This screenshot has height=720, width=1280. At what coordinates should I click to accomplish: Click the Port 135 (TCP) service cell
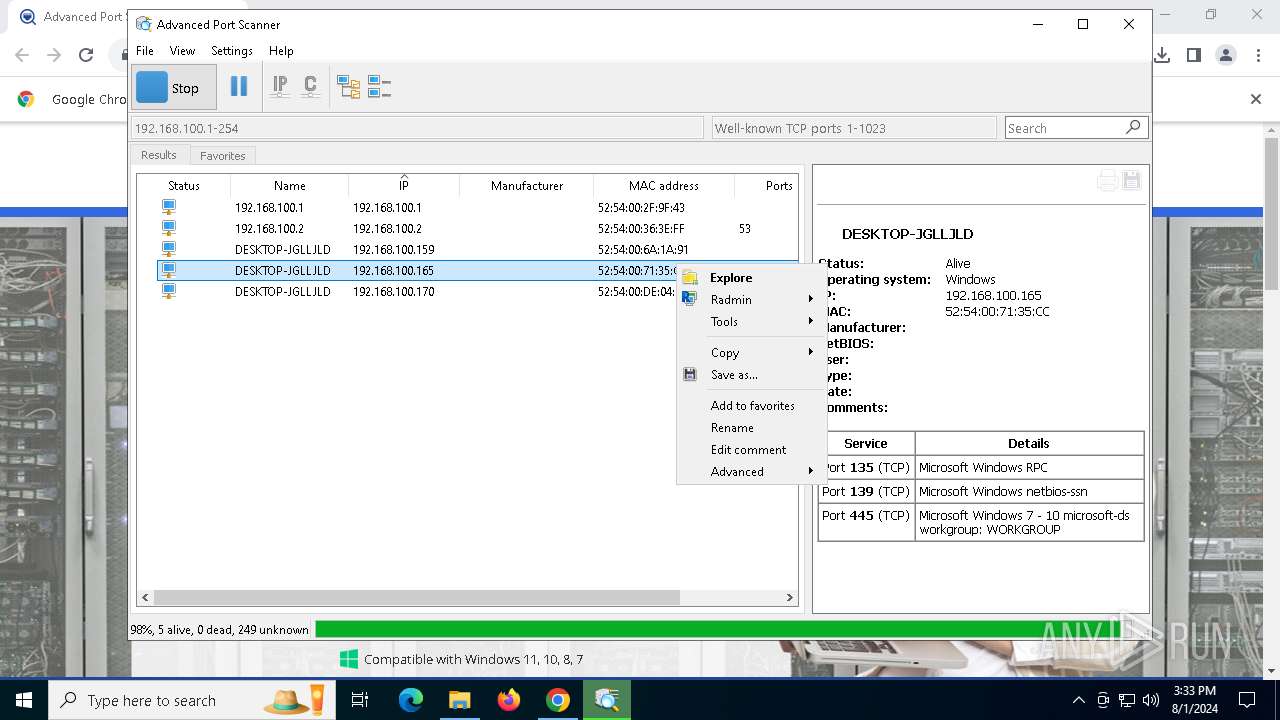(x=866, y=467)
